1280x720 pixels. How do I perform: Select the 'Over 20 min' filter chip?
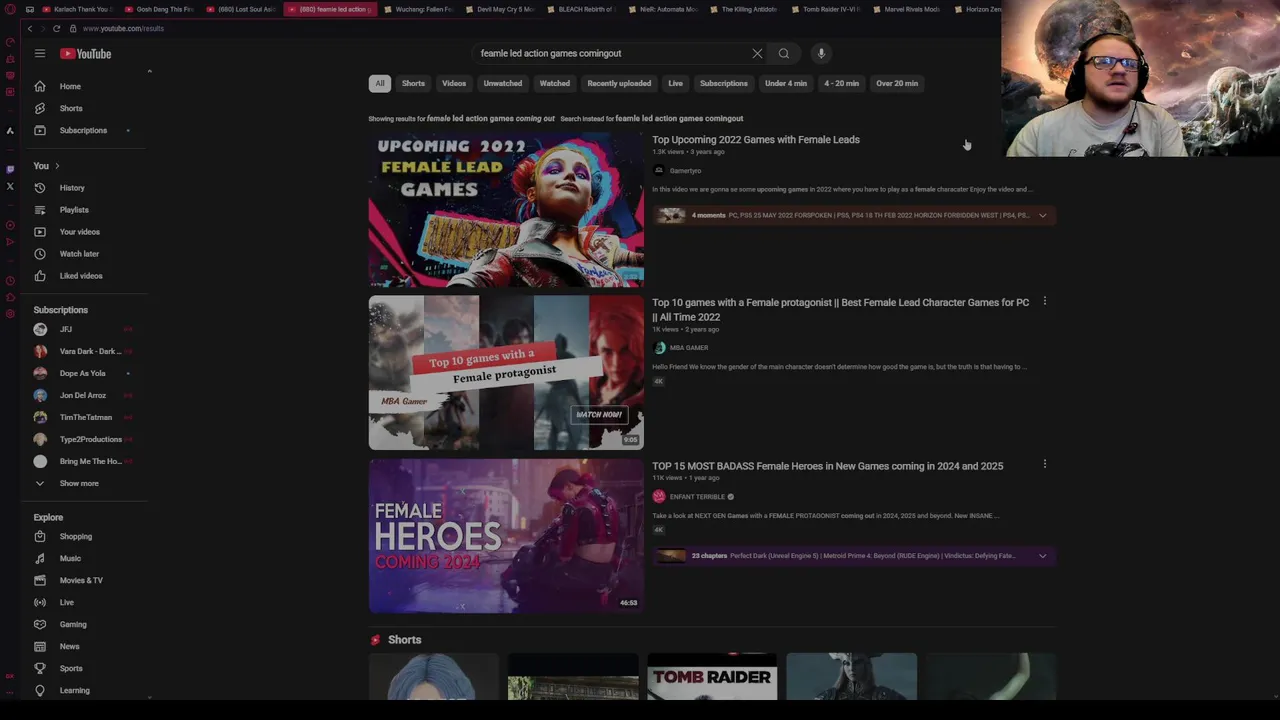[x=897, y=83]
